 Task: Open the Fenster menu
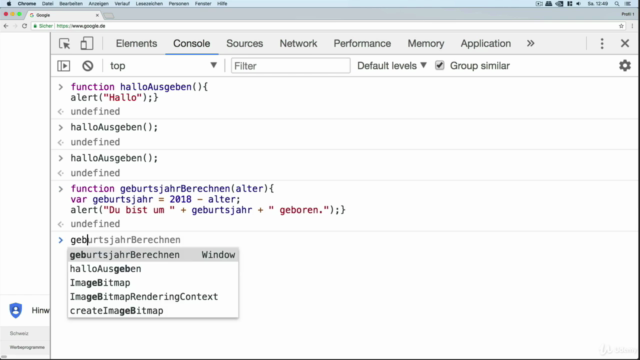click(x=203, y=4)
